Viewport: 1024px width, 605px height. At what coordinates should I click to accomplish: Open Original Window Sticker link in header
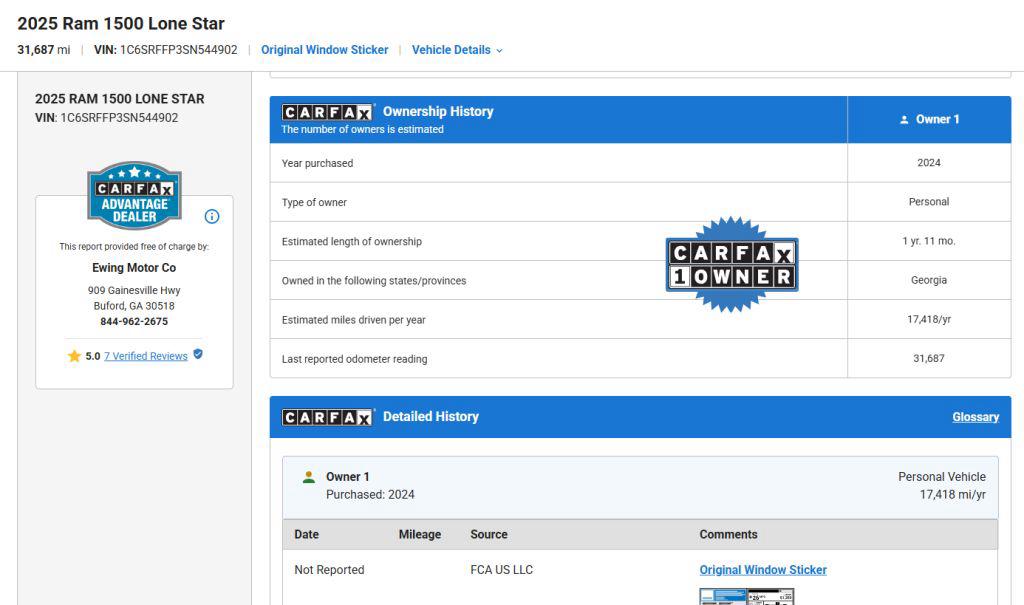pos(325,50)
